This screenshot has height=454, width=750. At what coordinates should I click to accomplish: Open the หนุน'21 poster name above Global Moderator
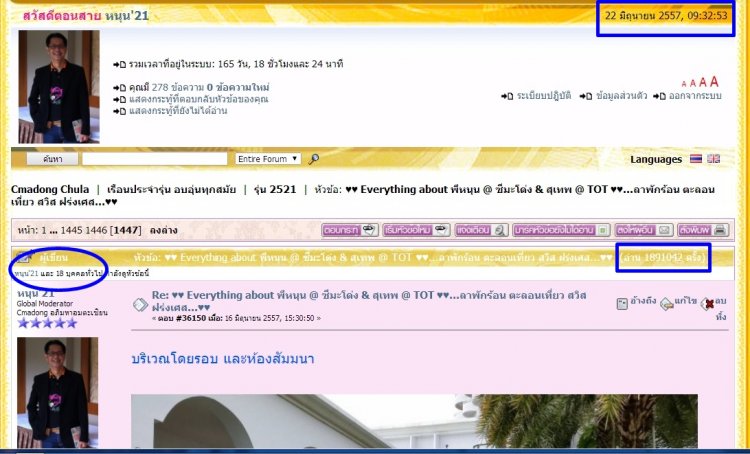[35, 293]
